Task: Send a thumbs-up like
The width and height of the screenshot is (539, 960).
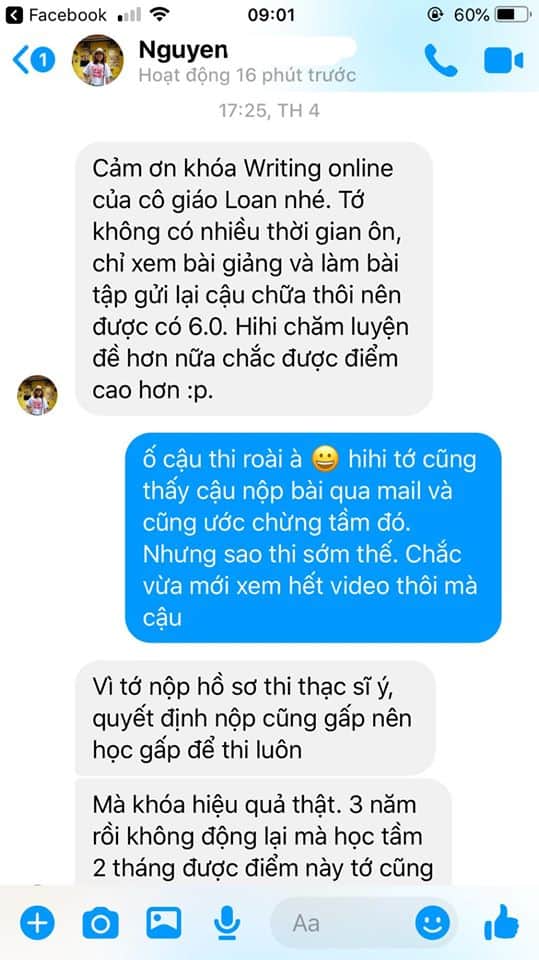Action: (x=502, y=922)
